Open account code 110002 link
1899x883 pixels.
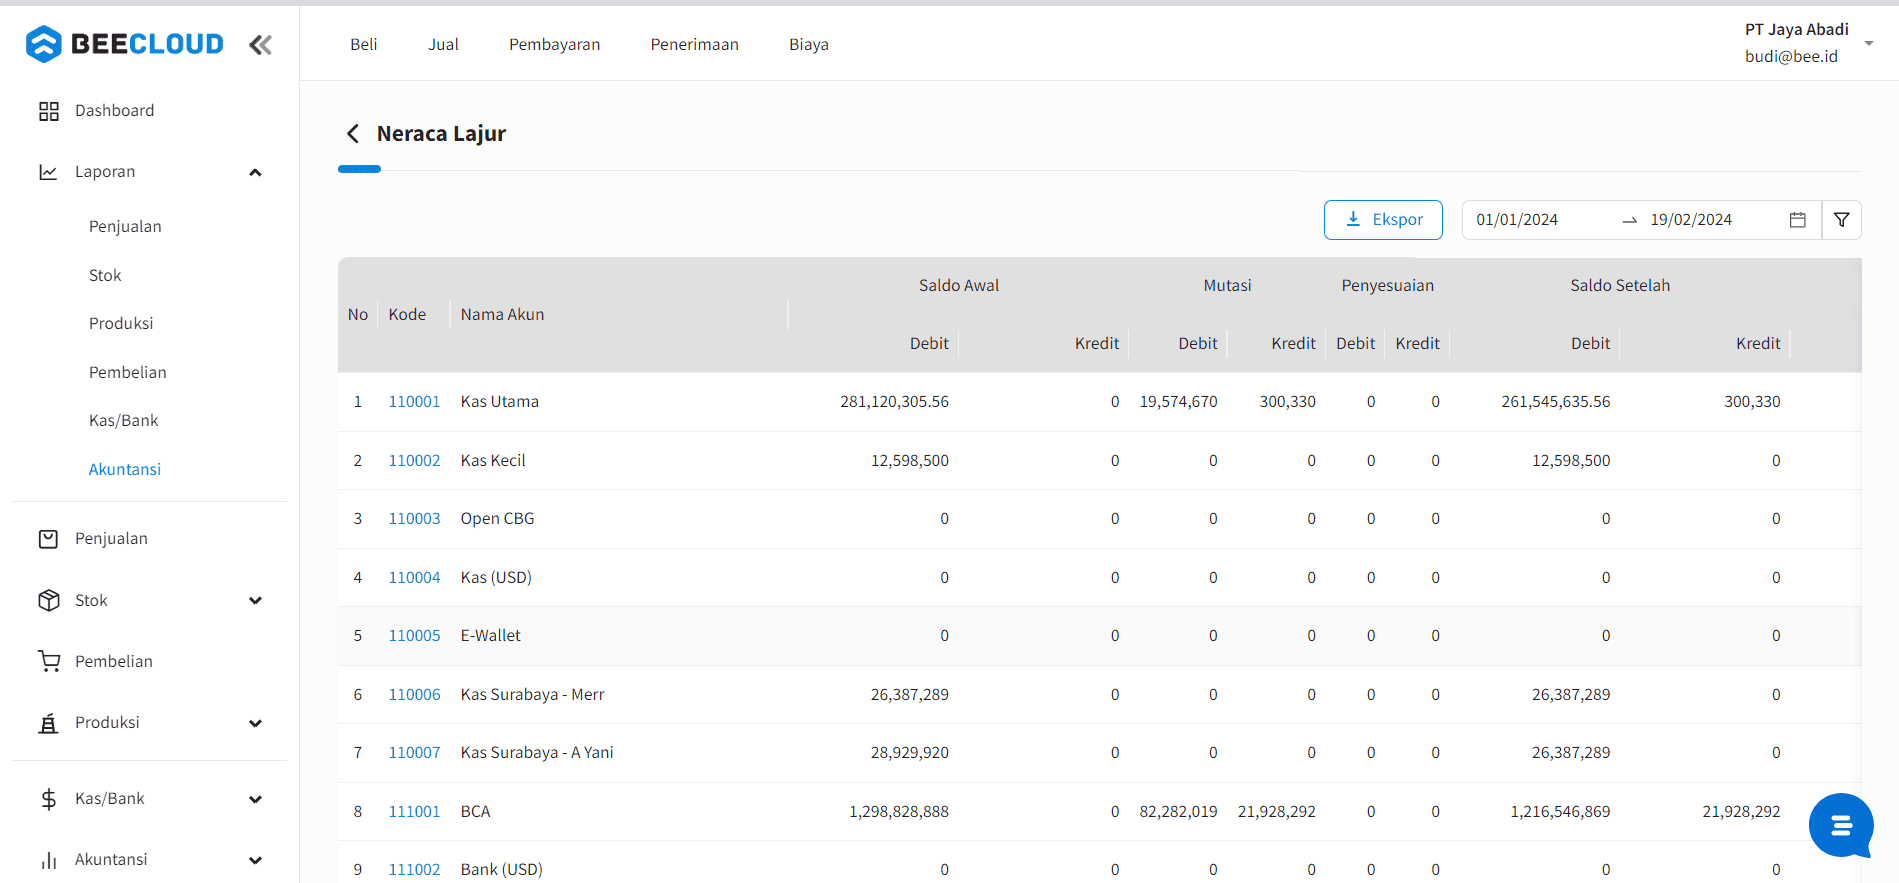[x=414, y=460]
